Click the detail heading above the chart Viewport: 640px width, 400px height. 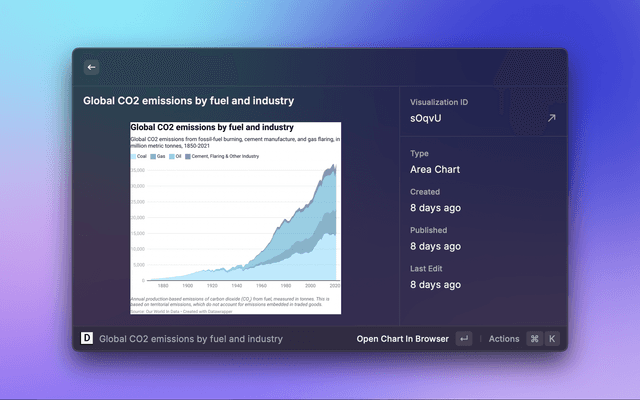(188, 101)
